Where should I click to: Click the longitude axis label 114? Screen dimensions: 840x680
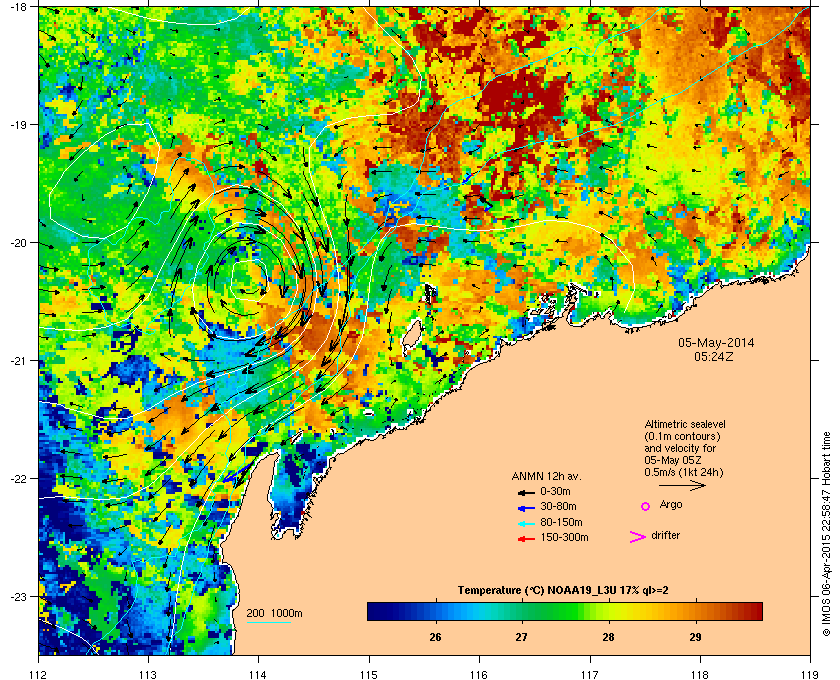tap(259, 674)
